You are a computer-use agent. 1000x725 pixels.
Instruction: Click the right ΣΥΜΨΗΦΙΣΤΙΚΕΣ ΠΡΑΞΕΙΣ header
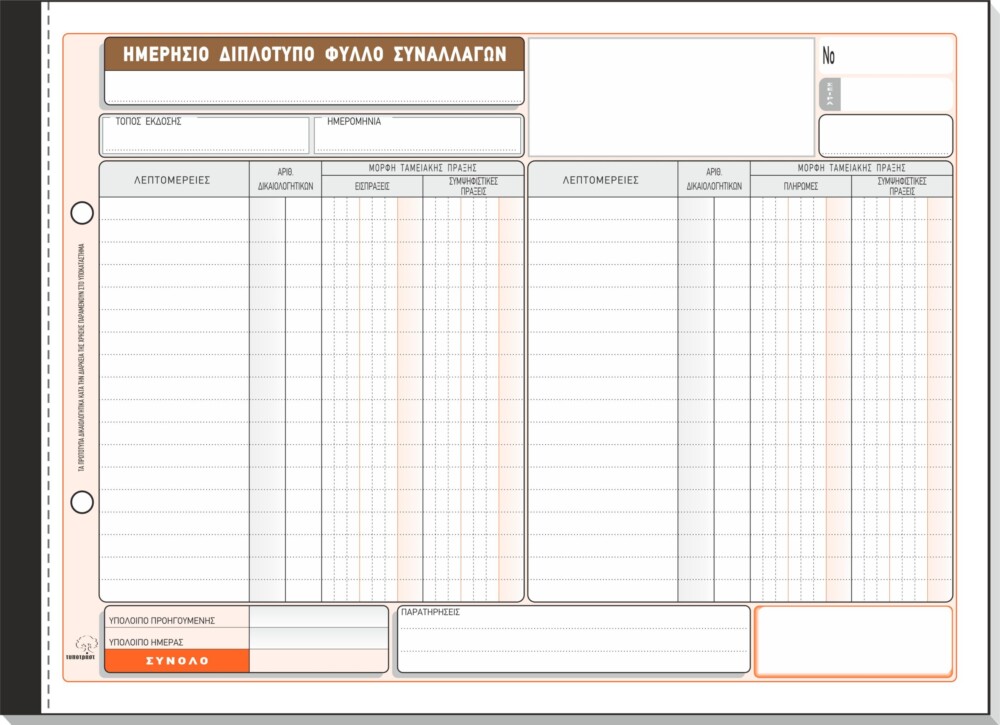pos(902,186)
